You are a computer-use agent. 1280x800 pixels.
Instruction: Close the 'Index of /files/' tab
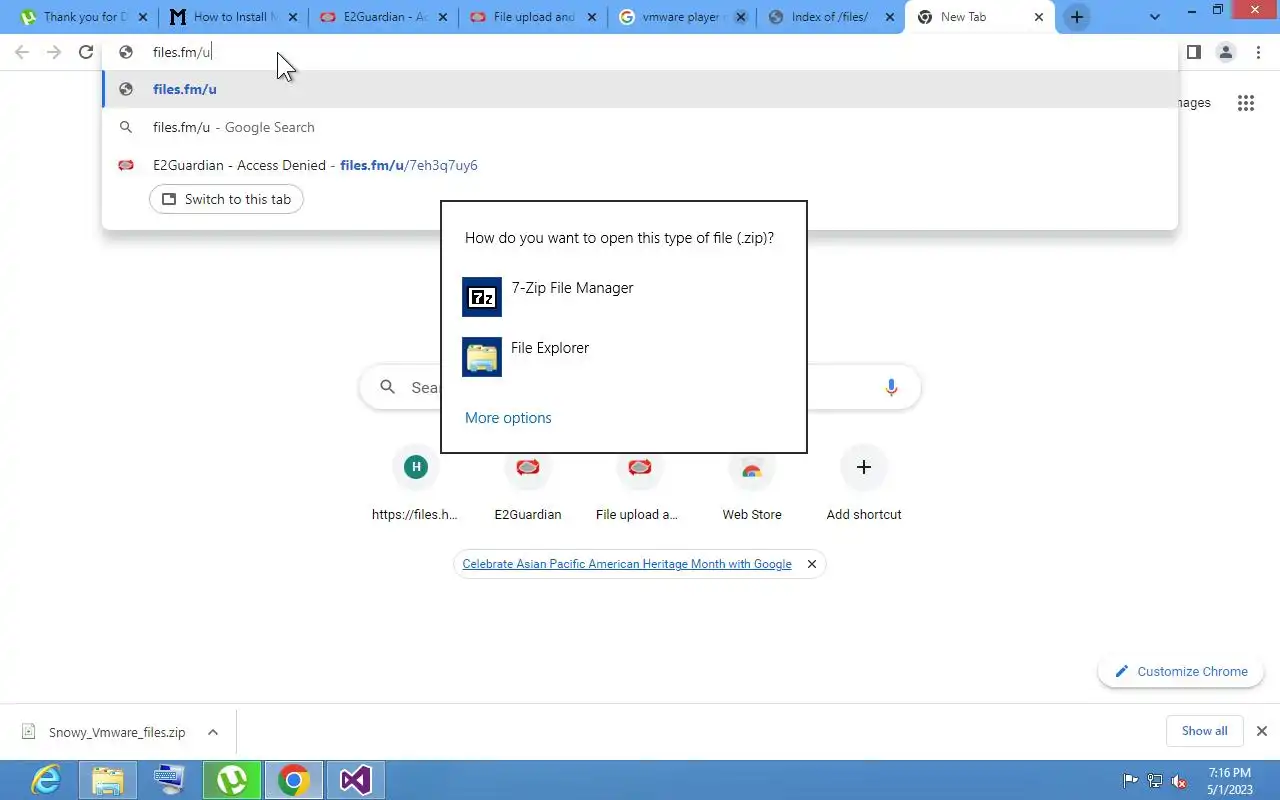click(888, 17)
